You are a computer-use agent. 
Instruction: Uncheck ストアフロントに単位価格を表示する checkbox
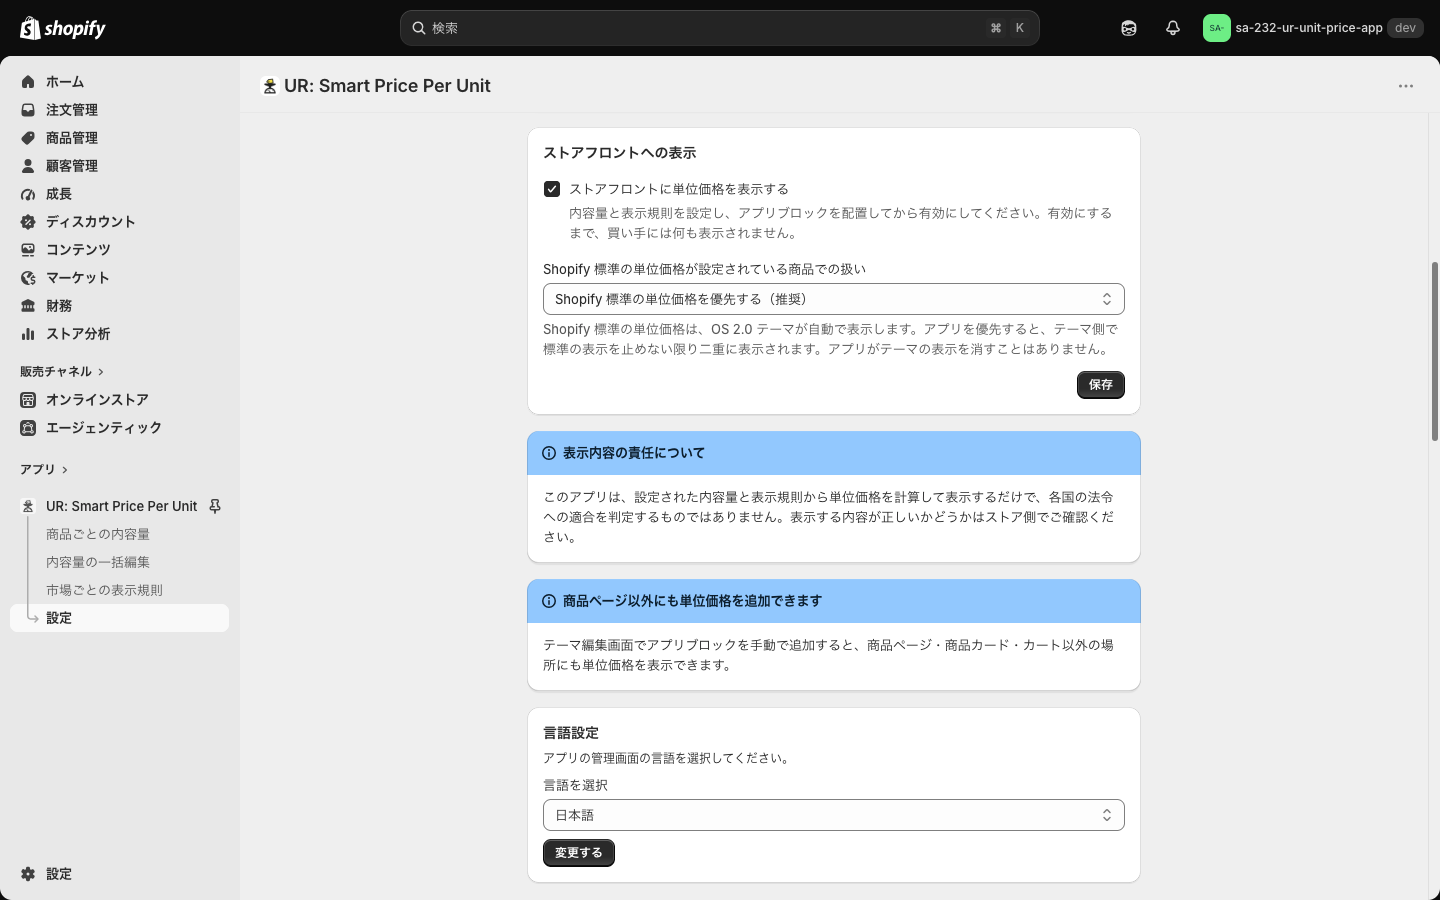point(552,189)
